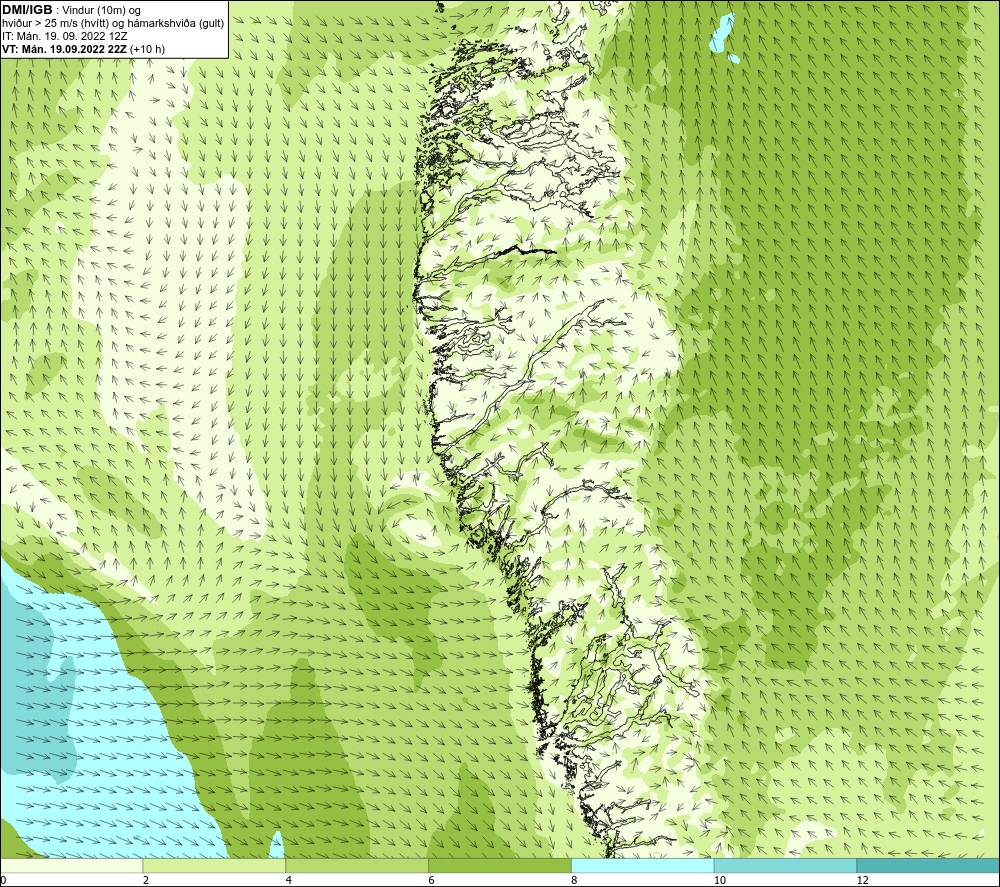This screenshot has height=887, width=1000.
Task: Click the 0-2 m/s pale color band
Action: [x=71, y=865]
